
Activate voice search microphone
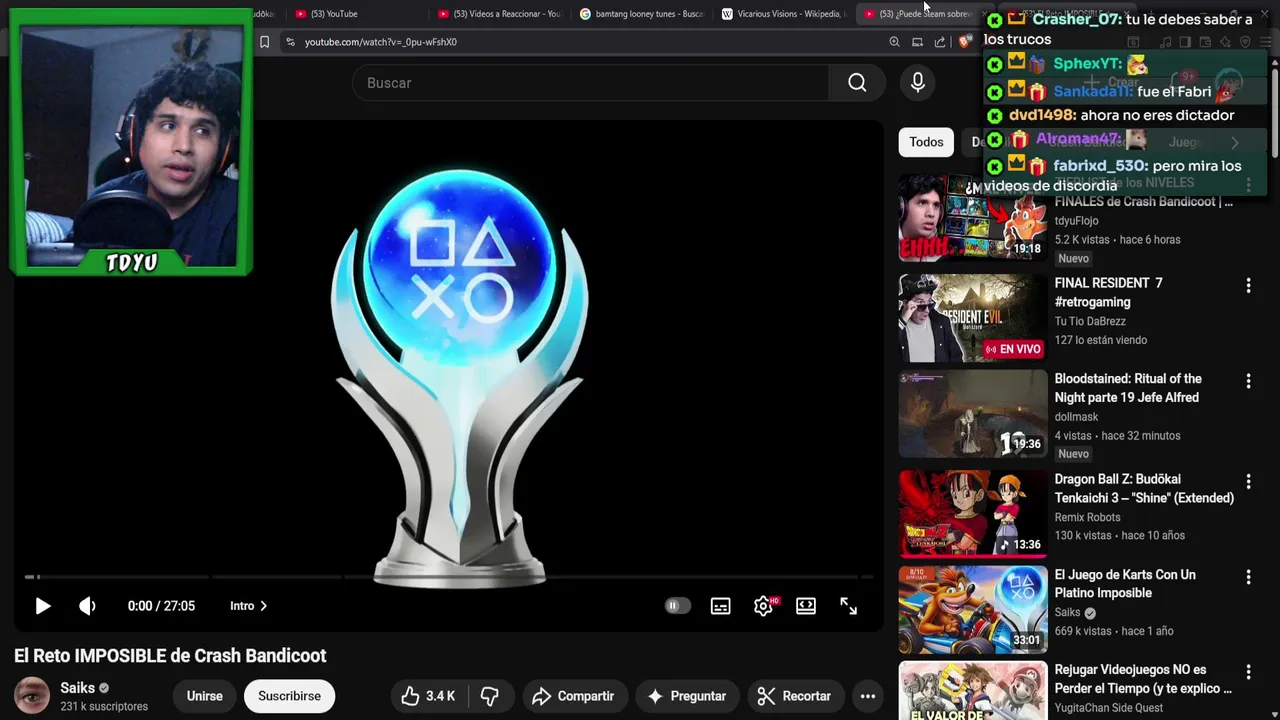point(918,83)
